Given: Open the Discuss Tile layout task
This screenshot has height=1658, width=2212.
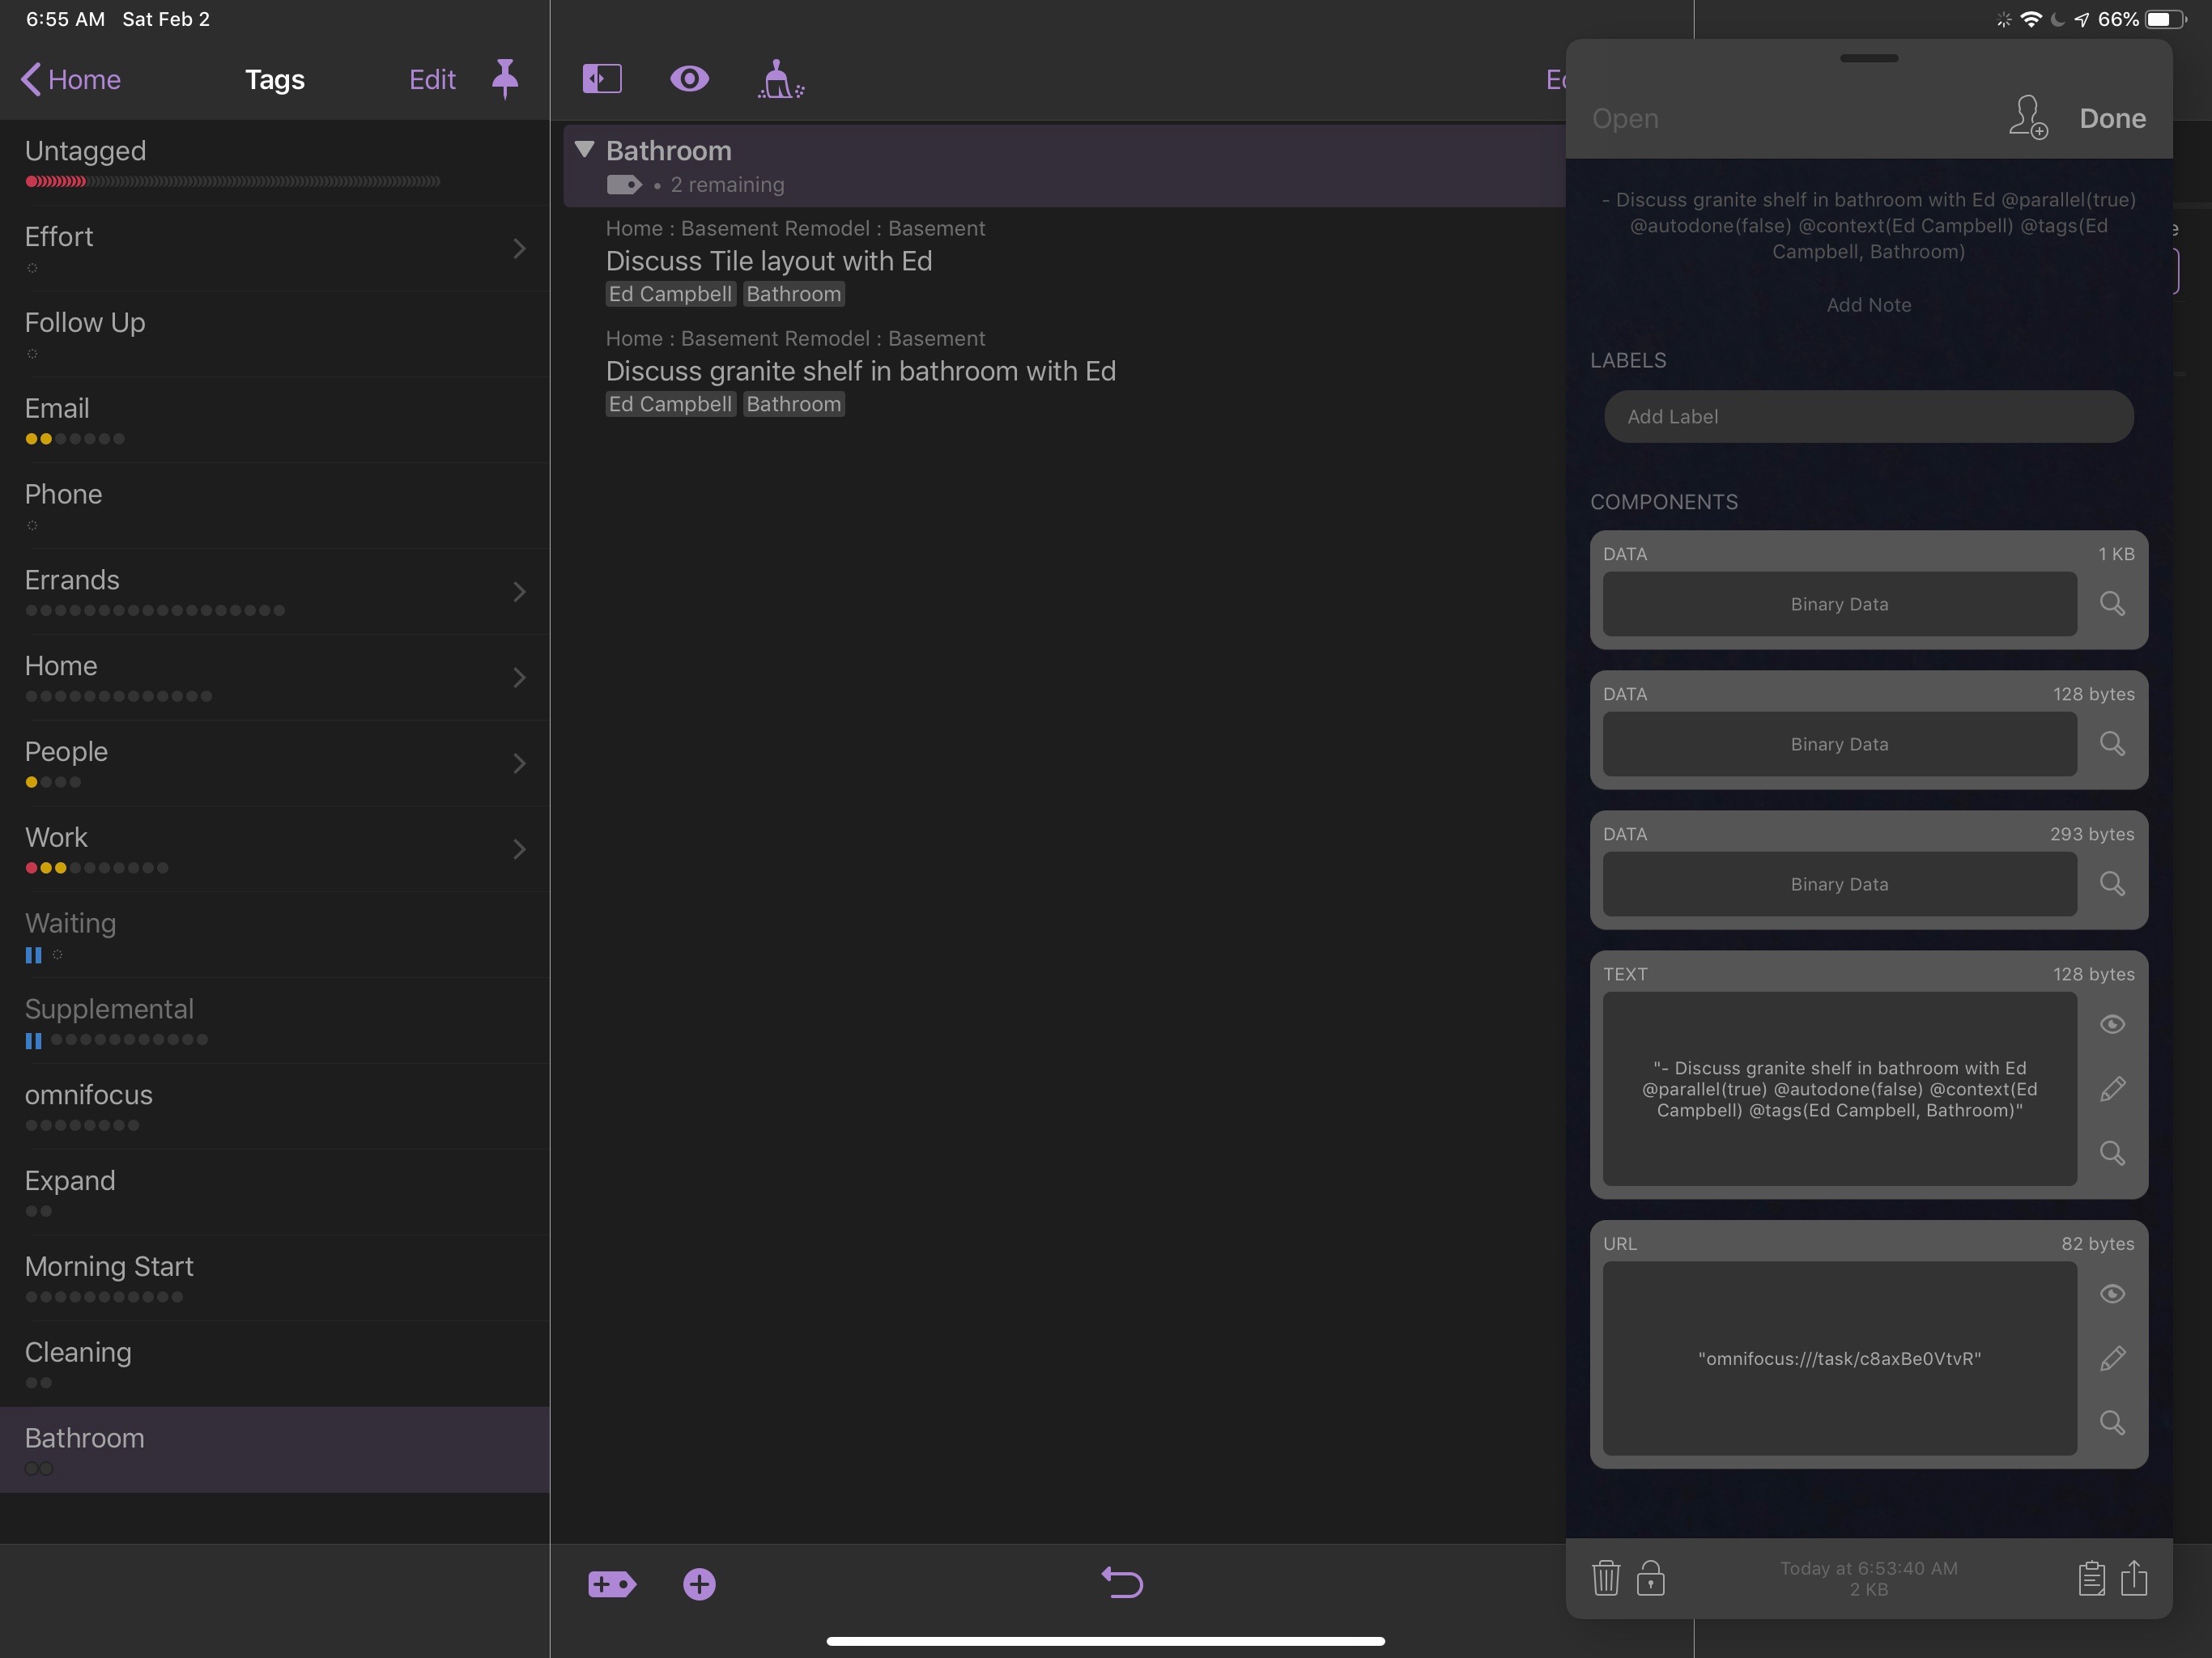Looking at the screenshot, I should pyautogui.click(x=770, y=260).
